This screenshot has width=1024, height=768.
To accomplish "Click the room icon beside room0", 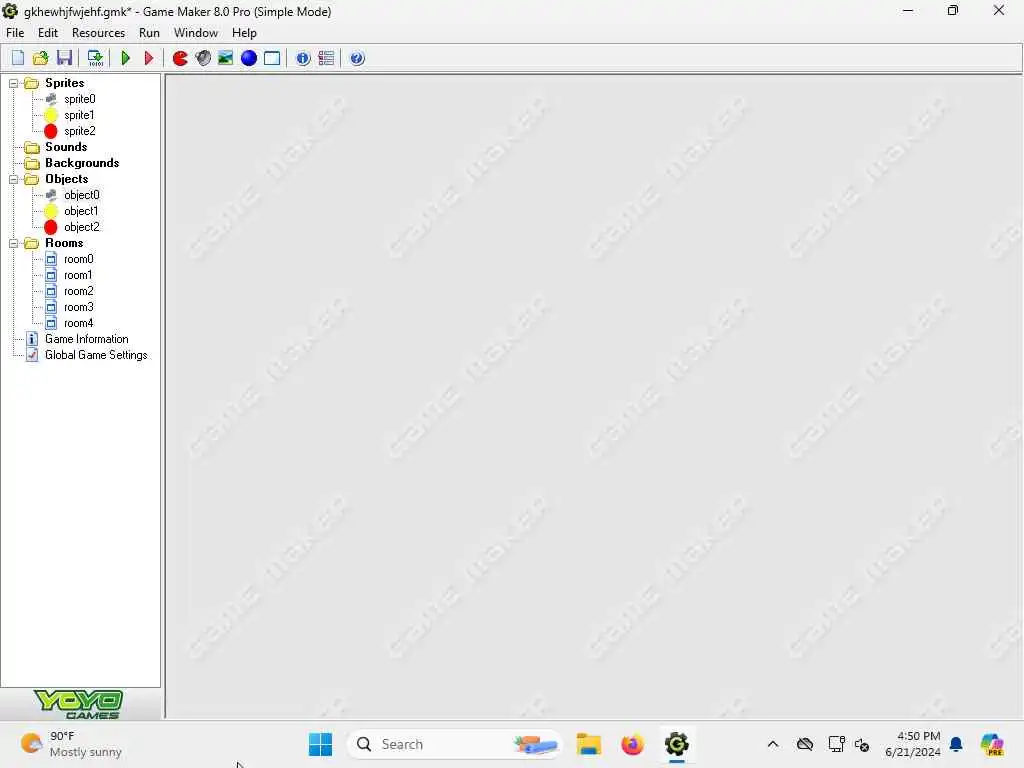I will pyautogui.click(x=51, y=259).
